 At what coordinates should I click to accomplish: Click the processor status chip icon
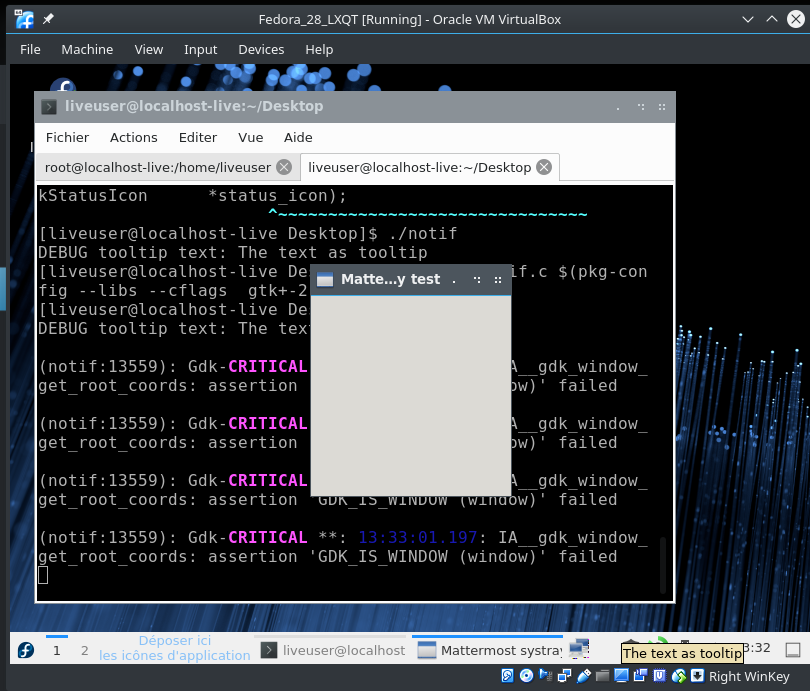660,676
